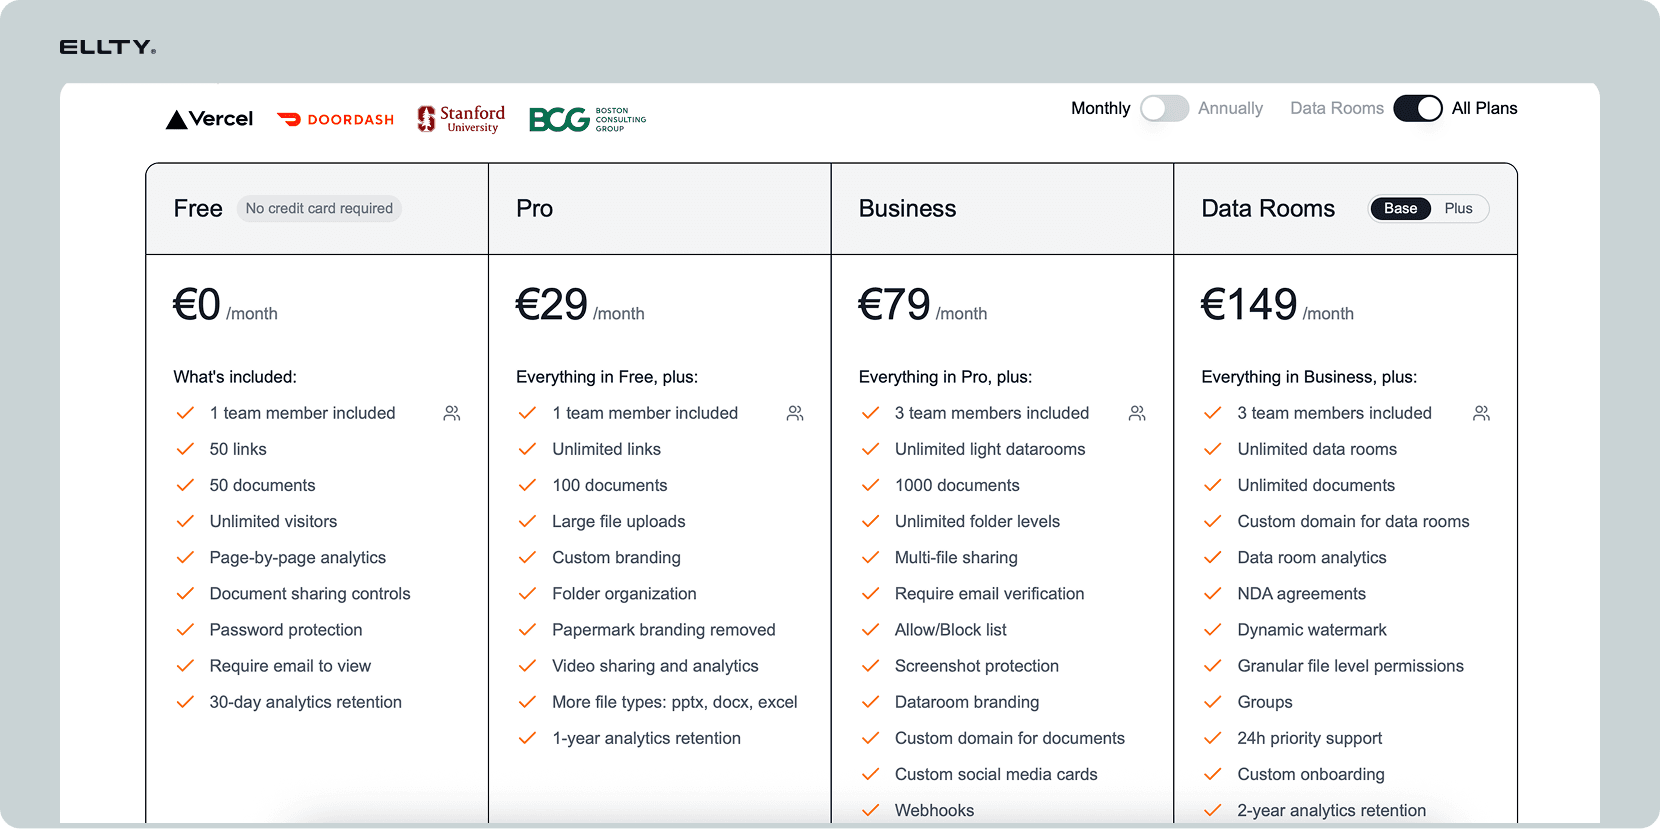
Task: Click team members icon in Business plan
Action: (1137, 413)
